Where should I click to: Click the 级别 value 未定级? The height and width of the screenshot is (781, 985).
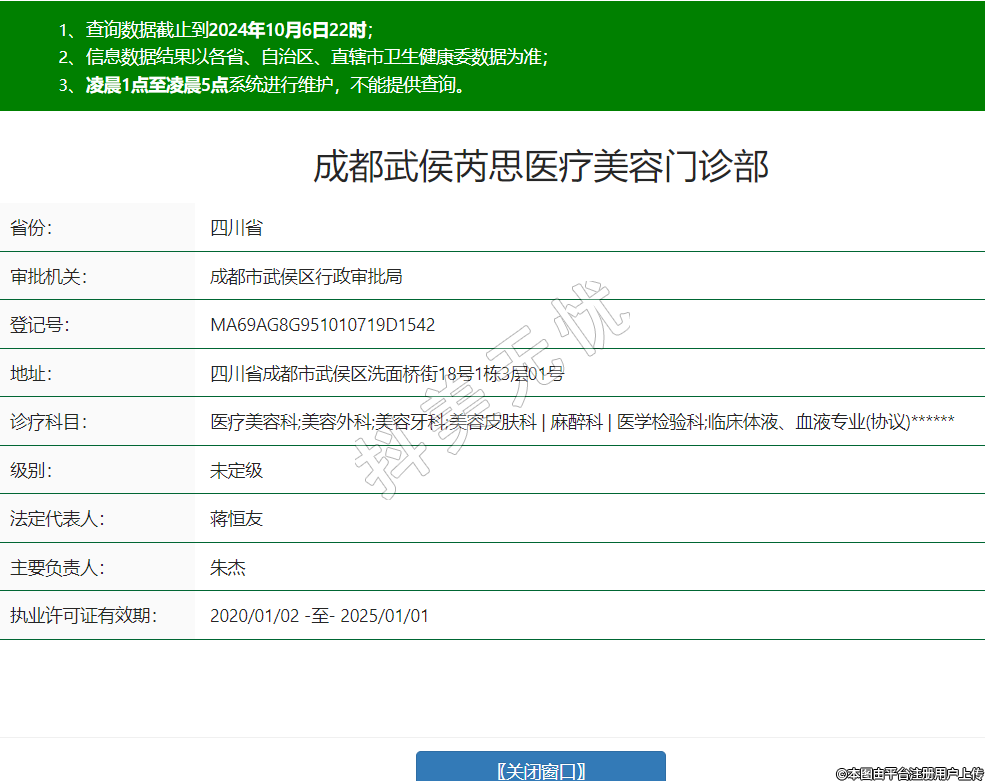(236, 470)
